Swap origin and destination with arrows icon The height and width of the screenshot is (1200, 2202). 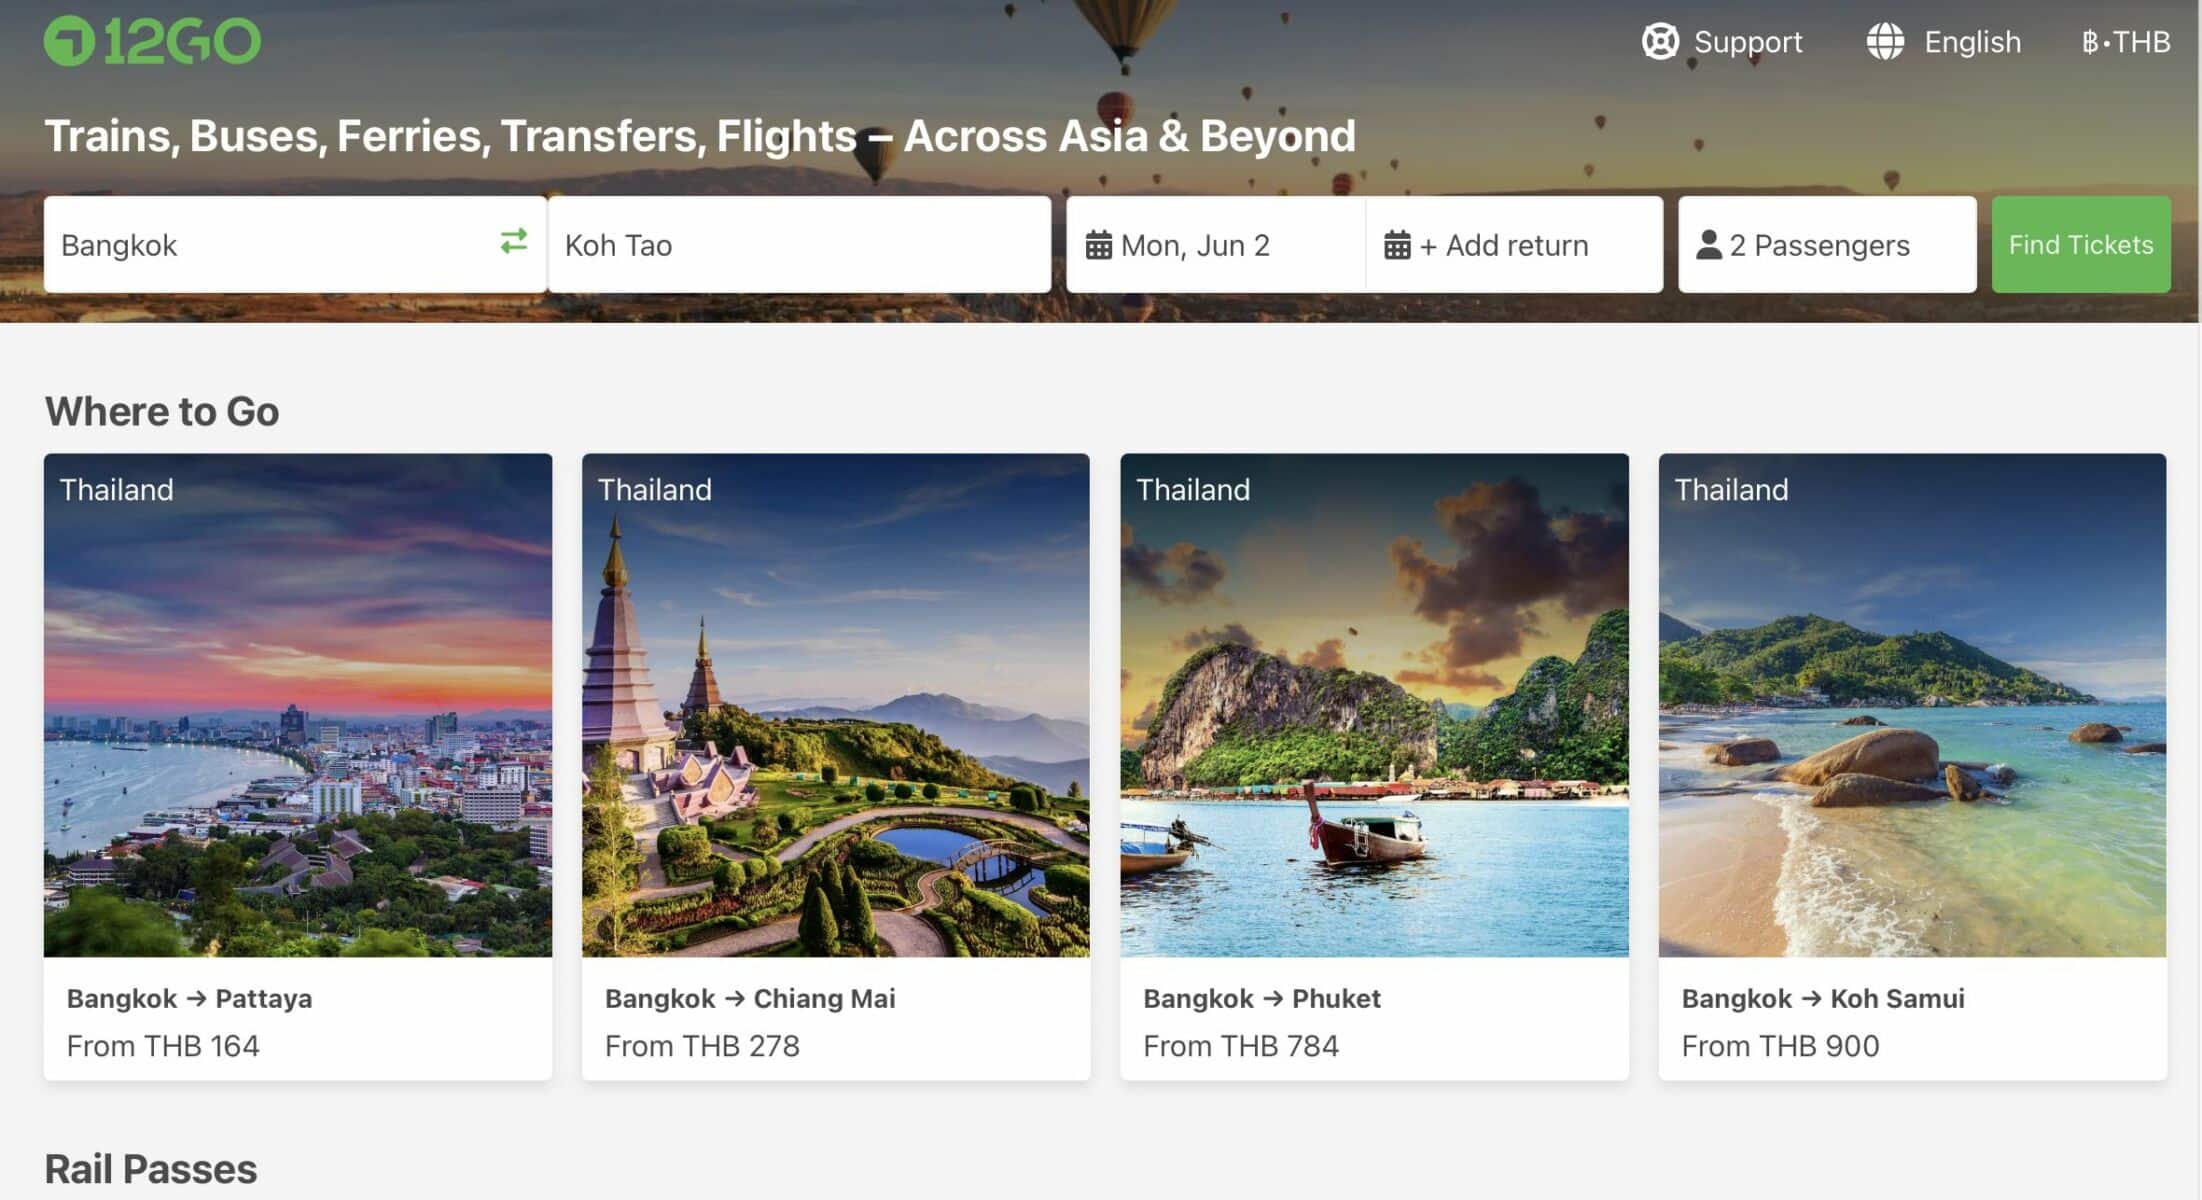514,241
